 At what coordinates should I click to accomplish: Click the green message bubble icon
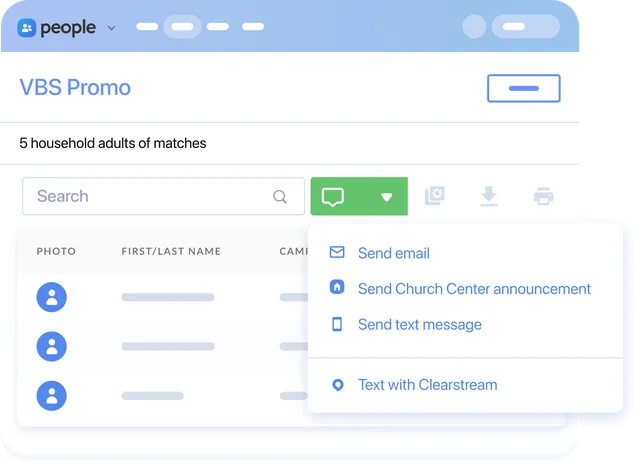coord(333,196)
